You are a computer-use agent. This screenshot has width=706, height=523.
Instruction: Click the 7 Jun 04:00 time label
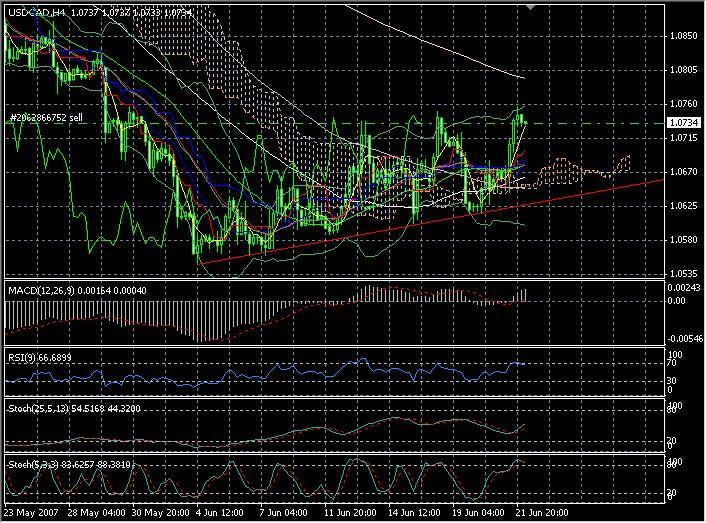coord(284,513)
